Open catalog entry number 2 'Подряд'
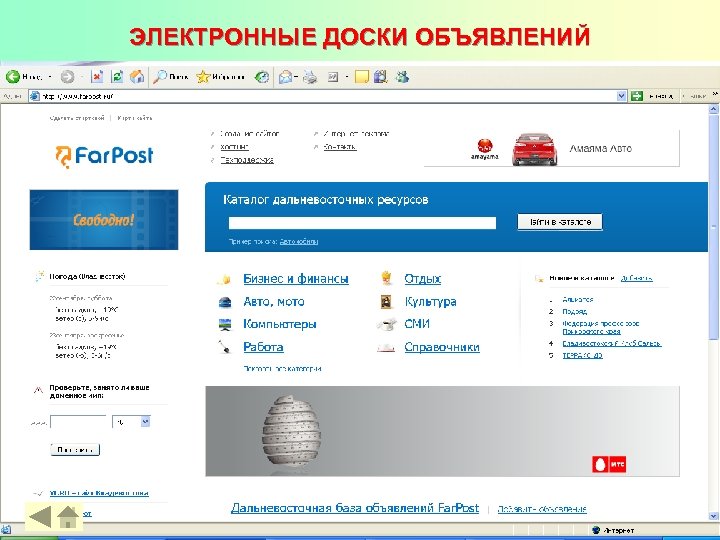Screen dimensions: 720x540 tap(574, 311)
